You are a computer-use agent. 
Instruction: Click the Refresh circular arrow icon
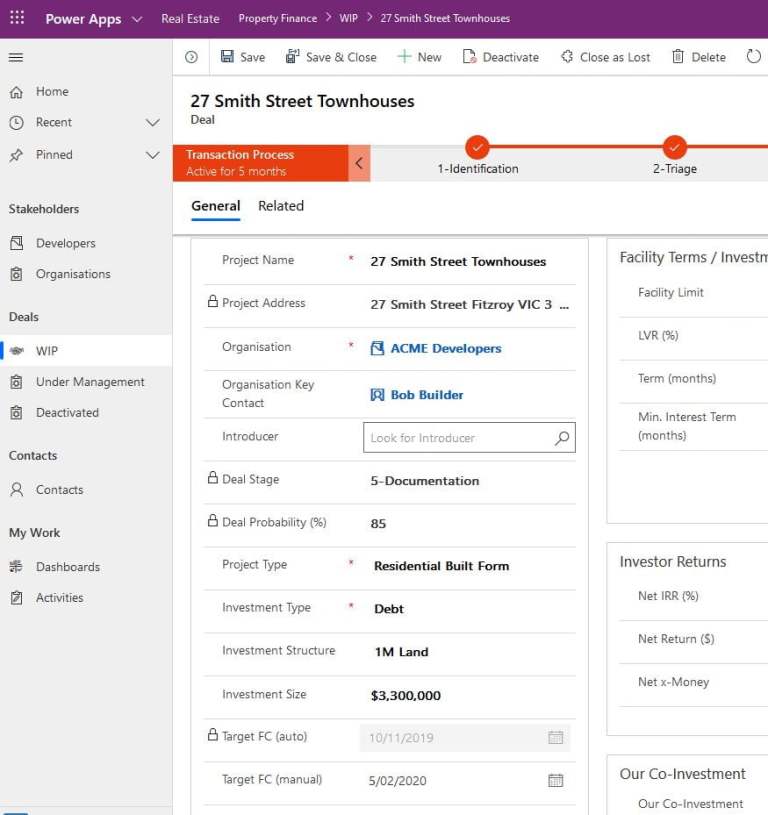753,56
